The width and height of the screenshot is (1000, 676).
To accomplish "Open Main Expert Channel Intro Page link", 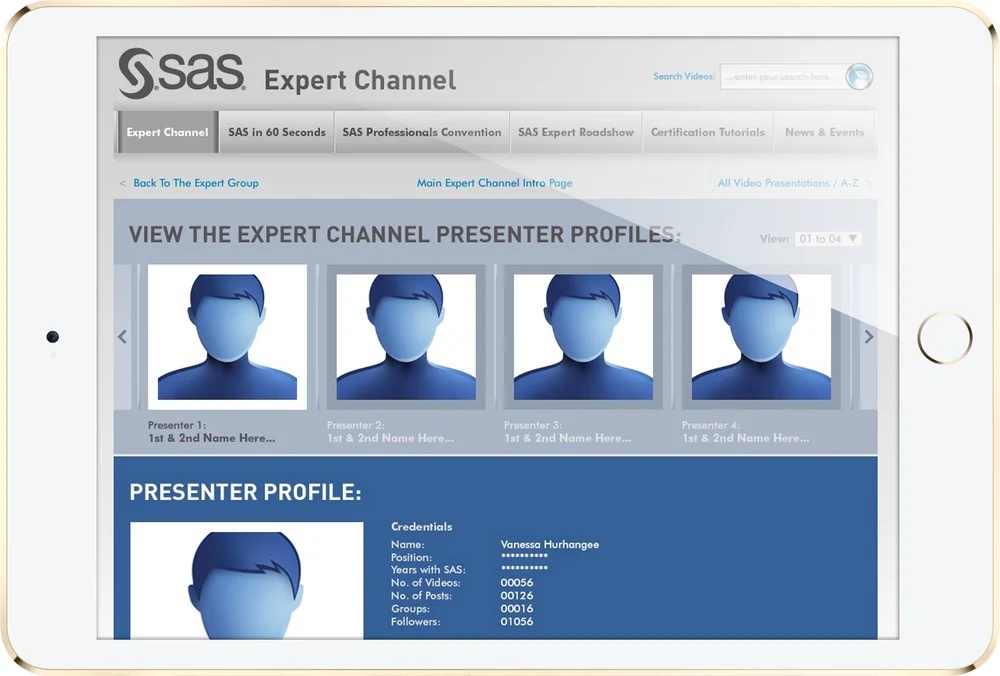I will (x=494, y=183).
